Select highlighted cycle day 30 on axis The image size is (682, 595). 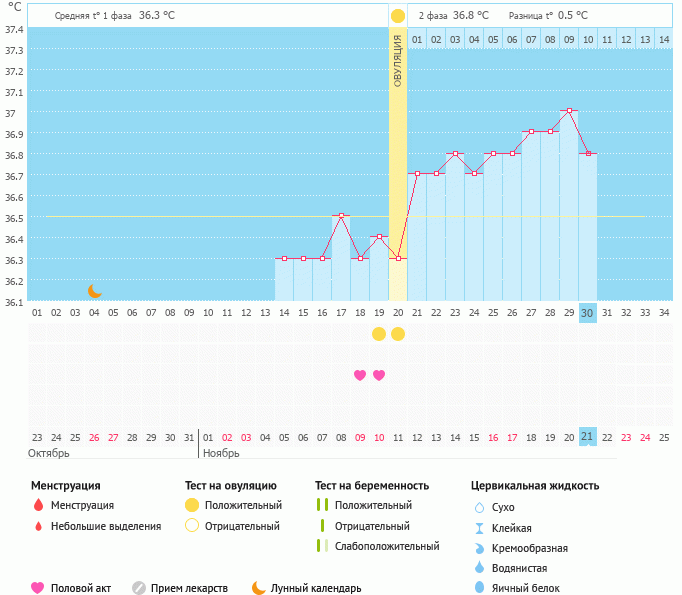coord(587,312)
